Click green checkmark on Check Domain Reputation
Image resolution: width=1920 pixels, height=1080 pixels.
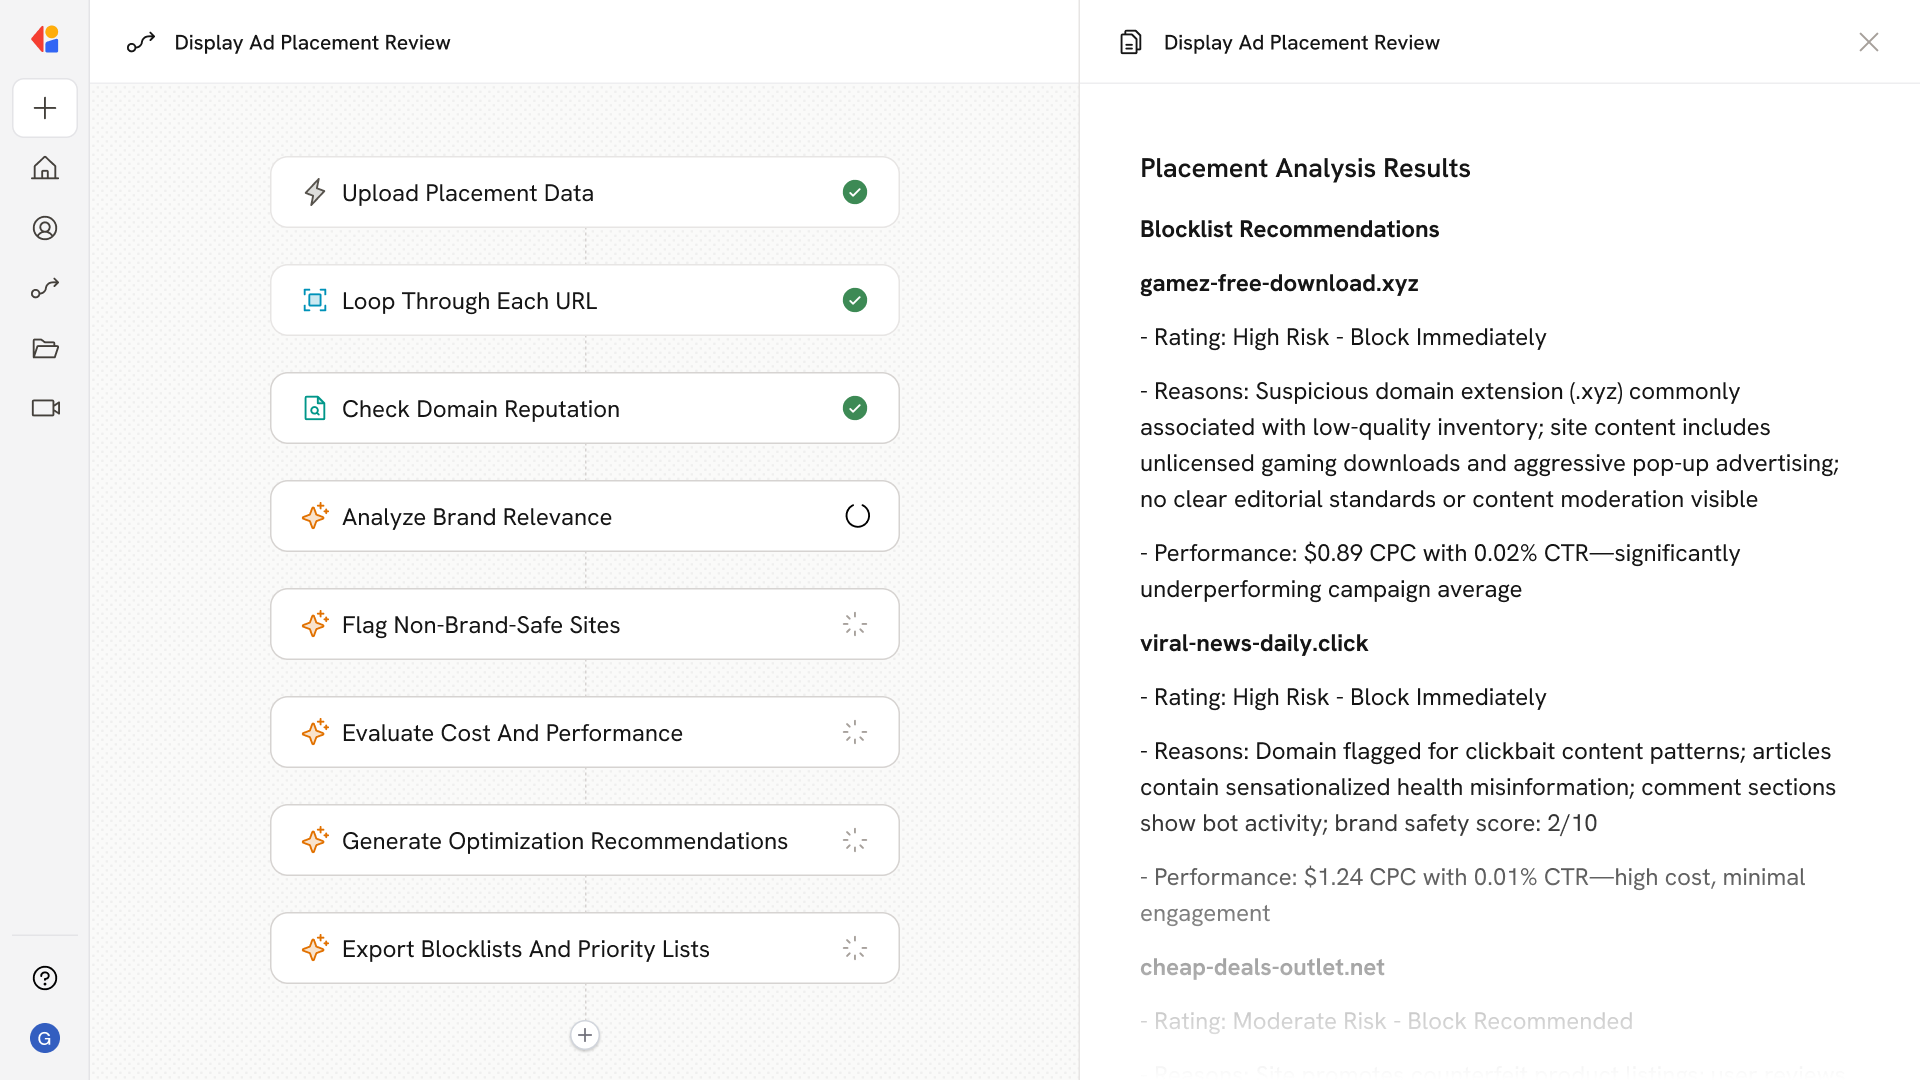[855, 408]
